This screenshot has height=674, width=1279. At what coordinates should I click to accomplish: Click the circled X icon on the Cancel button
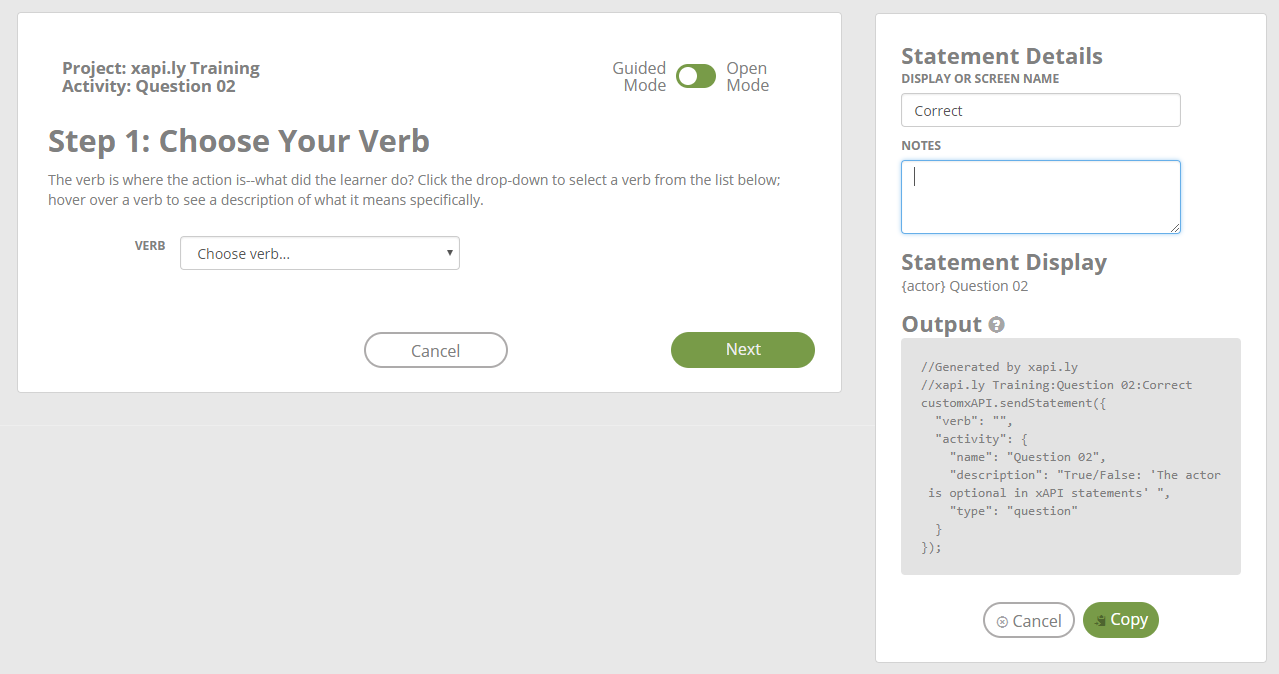pyautogui.click(x=1003, y=620)
